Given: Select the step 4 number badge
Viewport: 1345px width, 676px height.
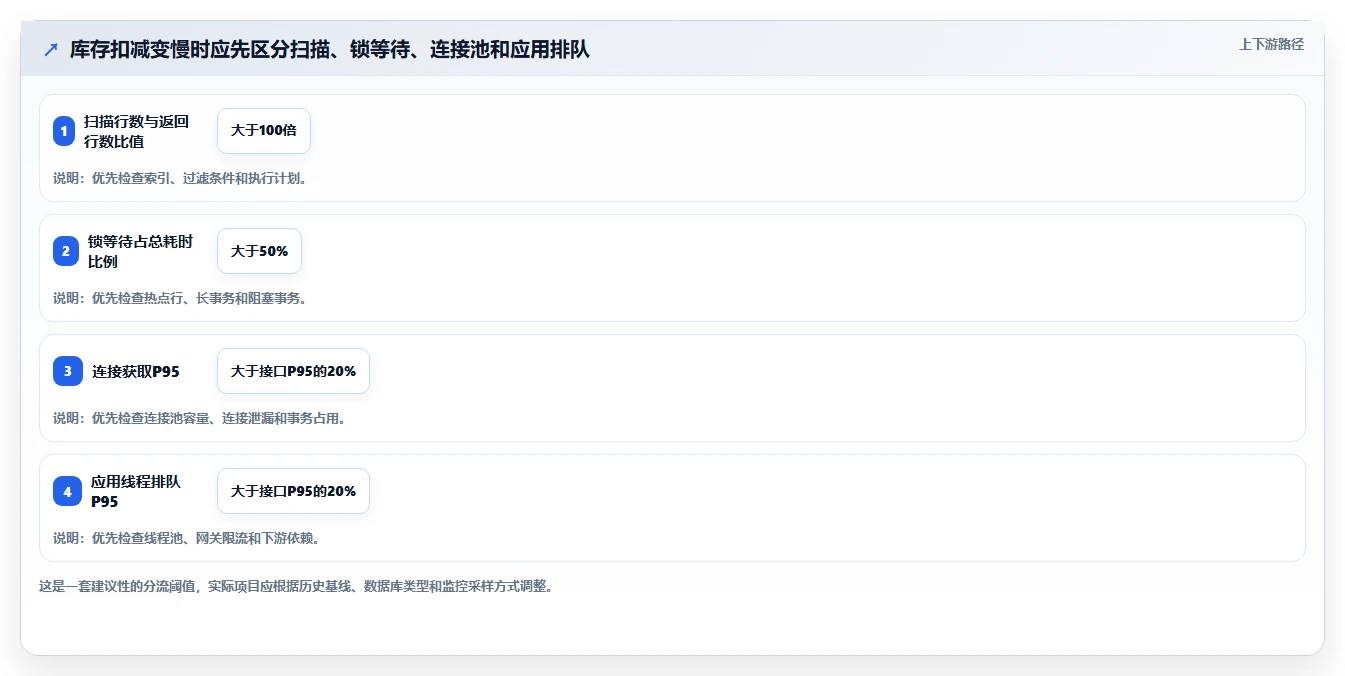Looking at the screenshot, I should click(x=67, y=491).
